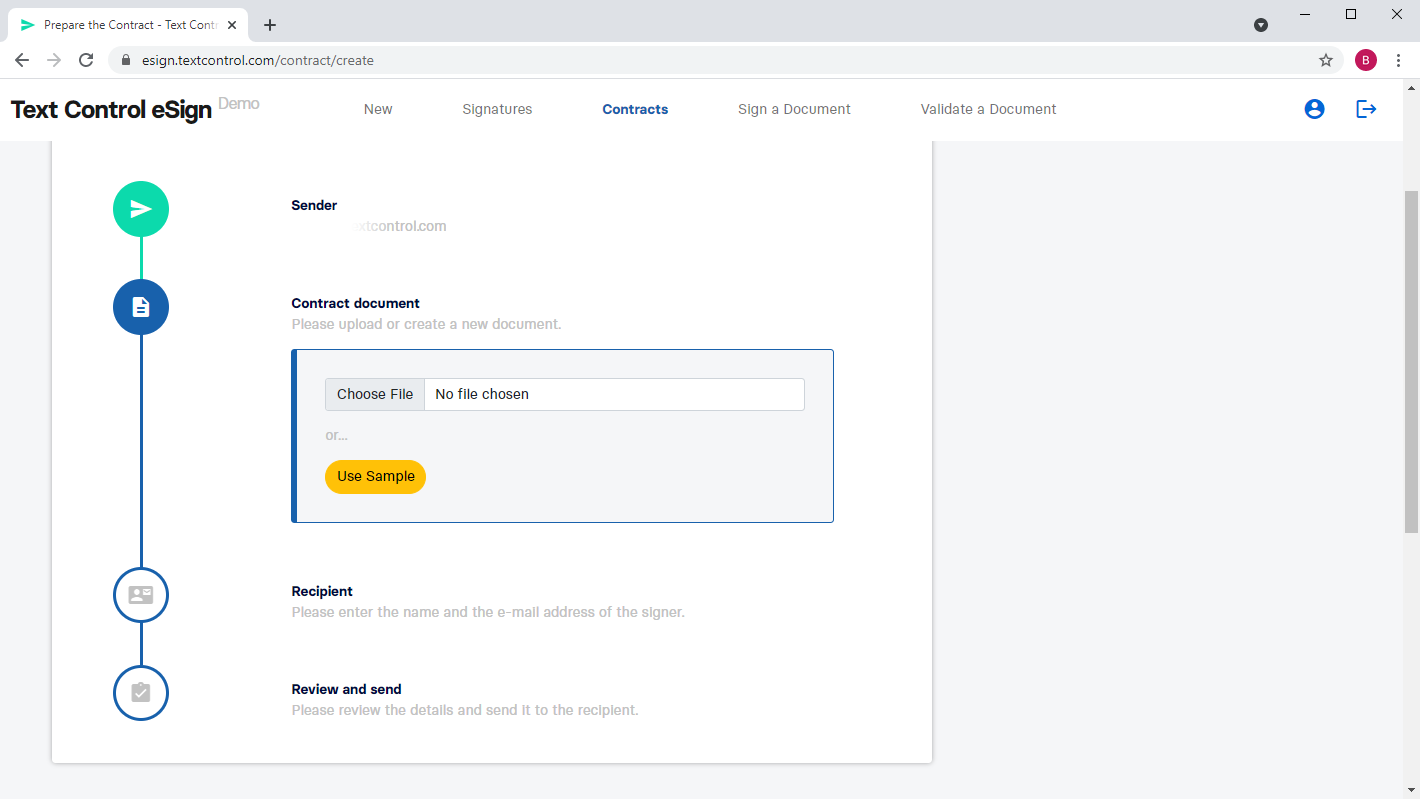Open a new browser tab
1420x799 pixels.
pyautogui.click(x=269, y=24)
